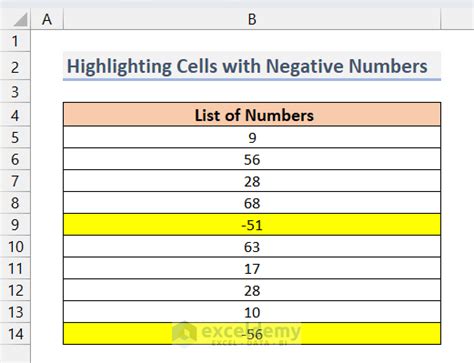Select the cell containing 28 in row 12
The width and height of the screenshot is (474, 363).
[x=252, y=290]
